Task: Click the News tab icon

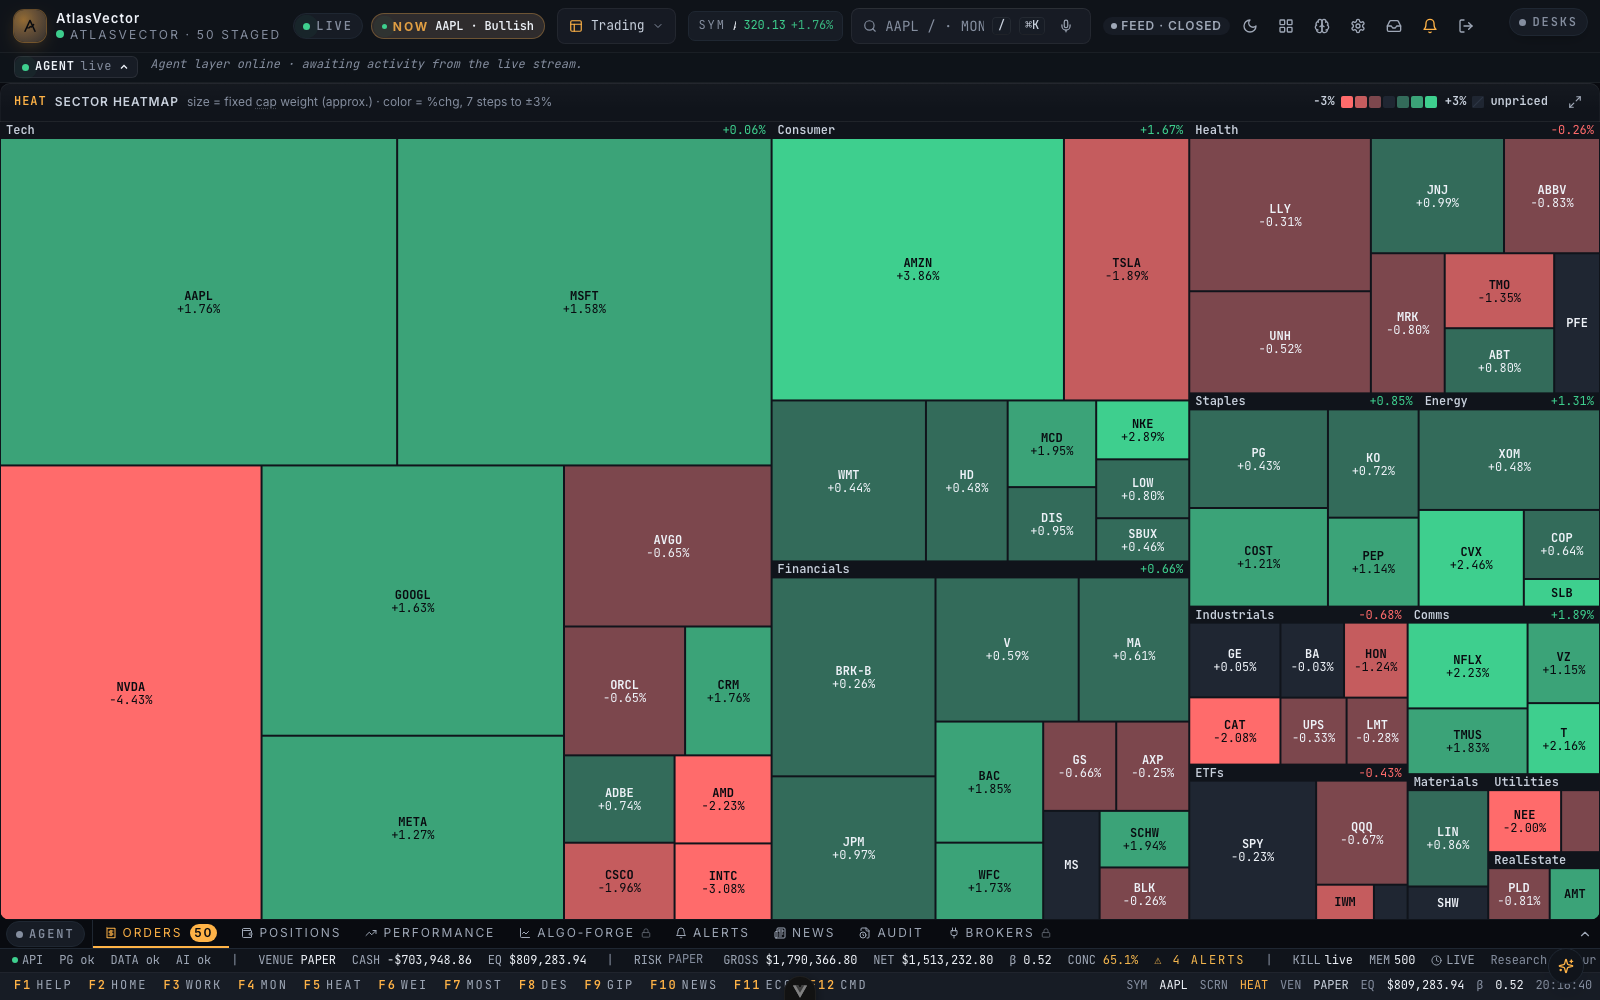Action: click(x=780, y=933)
